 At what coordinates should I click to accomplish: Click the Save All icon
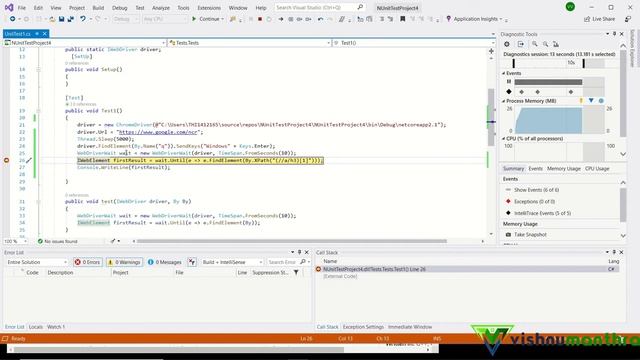[71, 19]
